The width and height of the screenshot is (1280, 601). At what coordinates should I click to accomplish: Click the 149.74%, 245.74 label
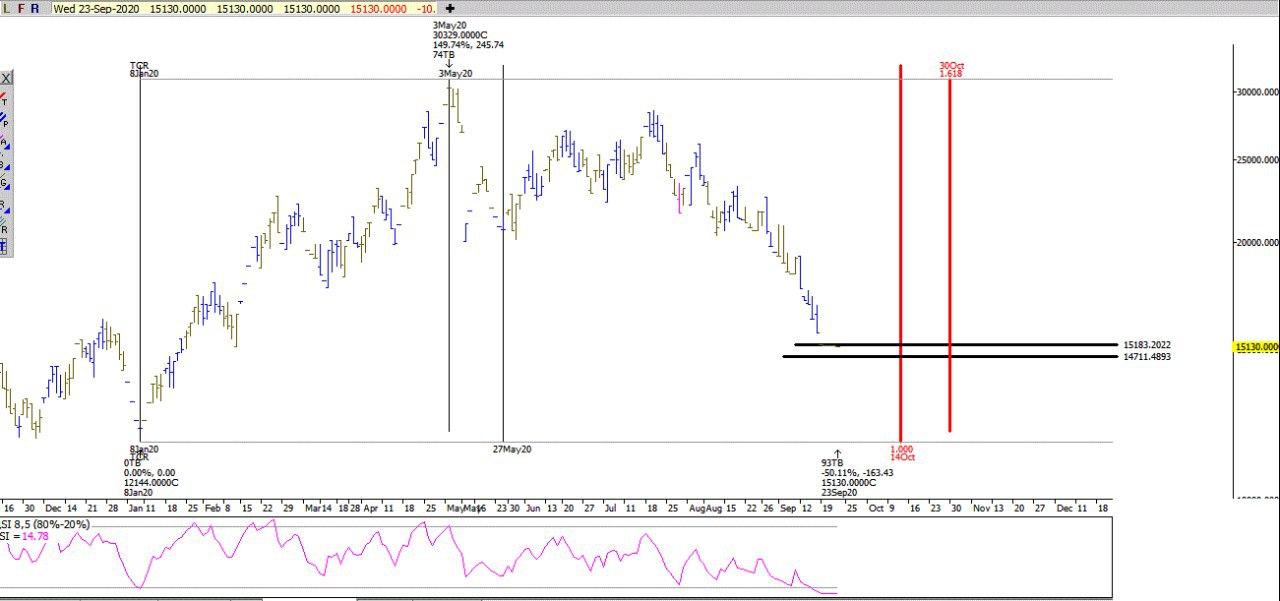click(468, 45)
